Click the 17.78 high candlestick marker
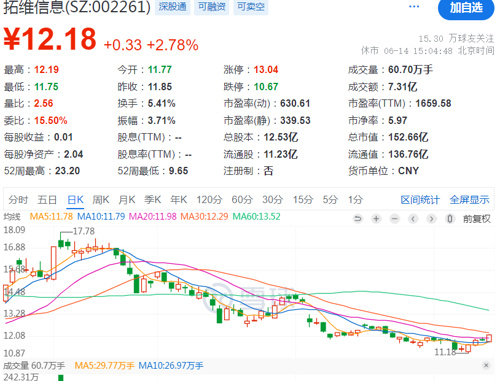Screen dimensions: 500x381 (83, 231)
